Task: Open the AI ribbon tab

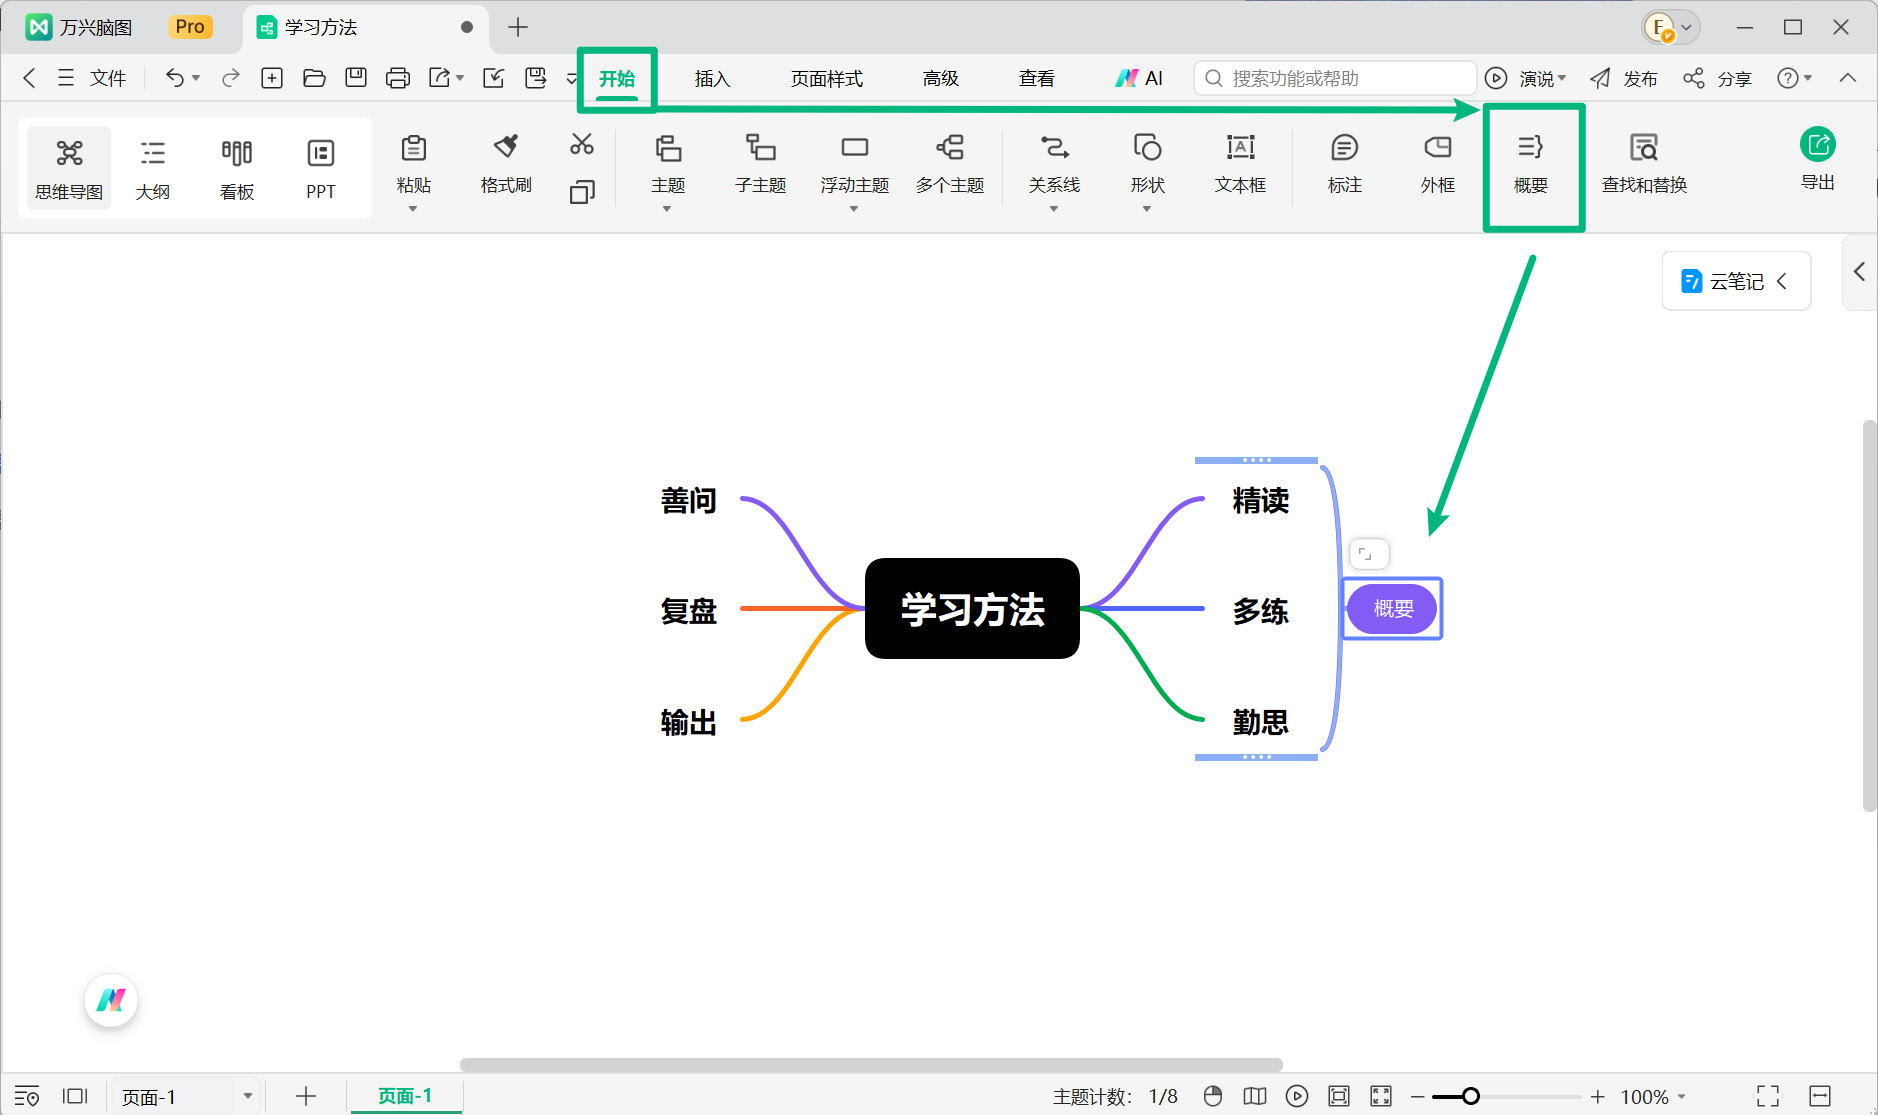Action: click(1139, 78)
